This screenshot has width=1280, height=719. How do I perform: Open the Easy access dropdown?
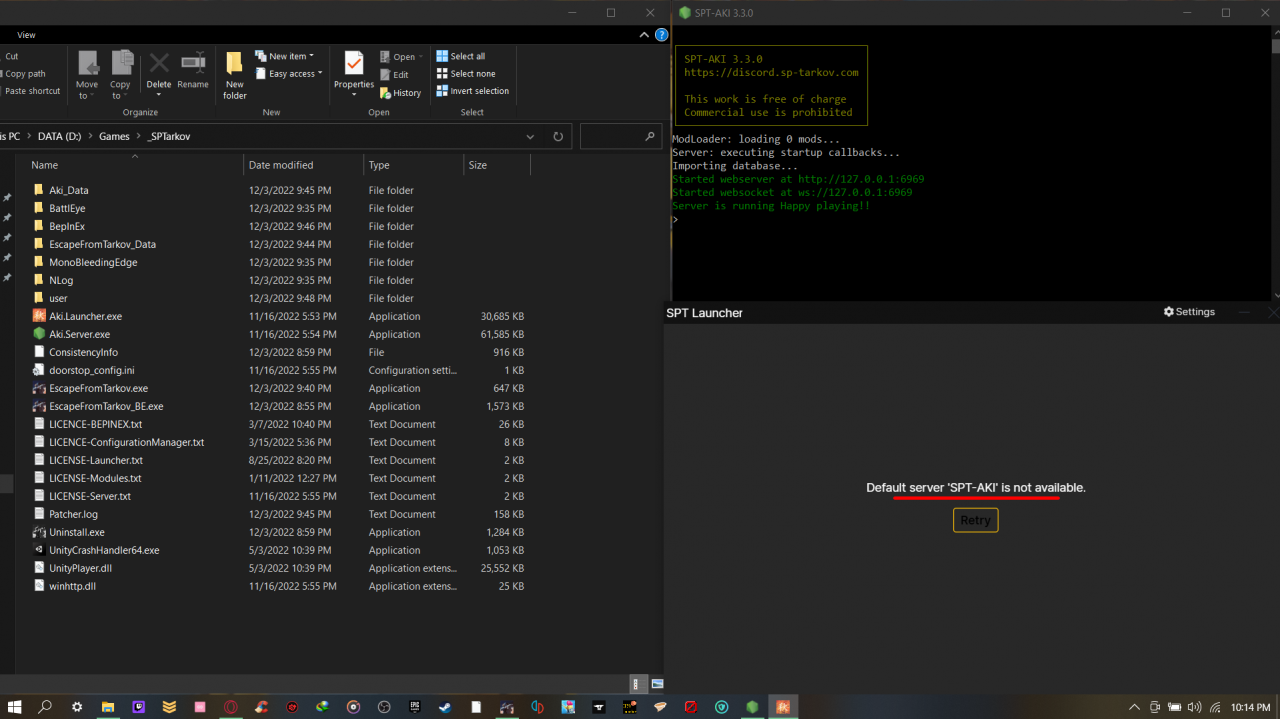(x=289, y=74)
